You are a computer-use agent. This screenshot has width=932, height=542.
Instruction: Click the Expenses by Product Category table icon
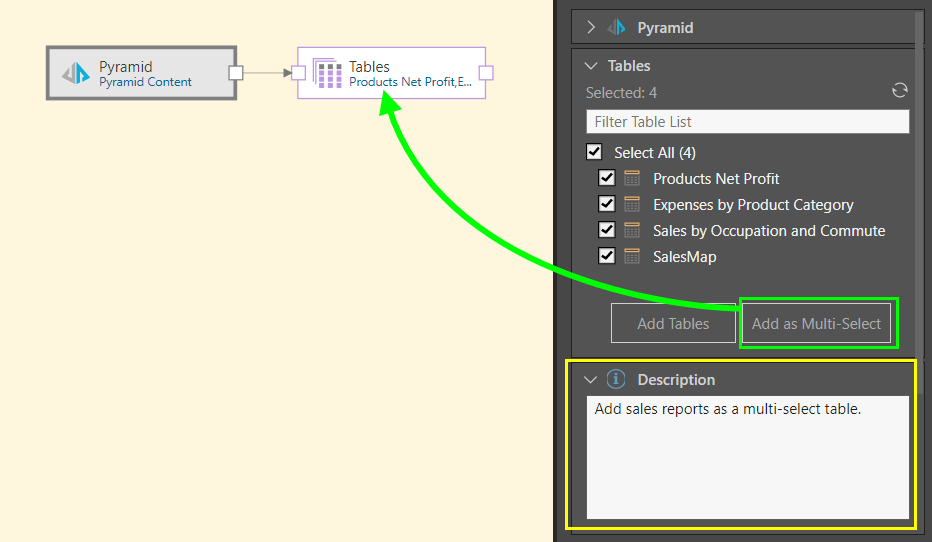(x=632, y=205)
